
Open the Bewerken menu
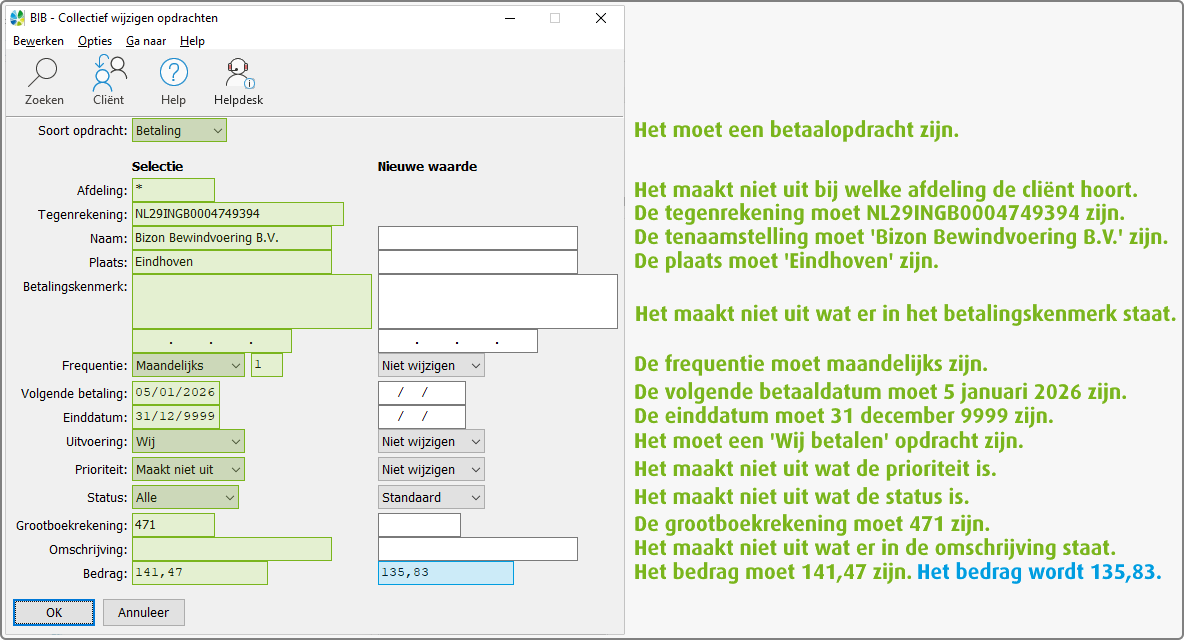pos(38,41)
